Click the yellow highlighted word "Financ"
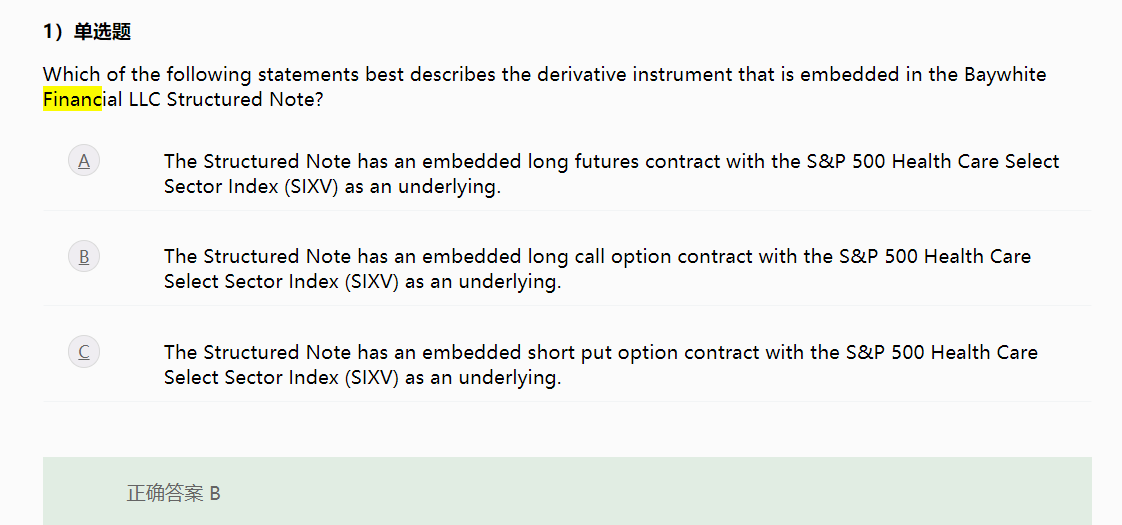 pyautogui.click(x=72, y=100)
